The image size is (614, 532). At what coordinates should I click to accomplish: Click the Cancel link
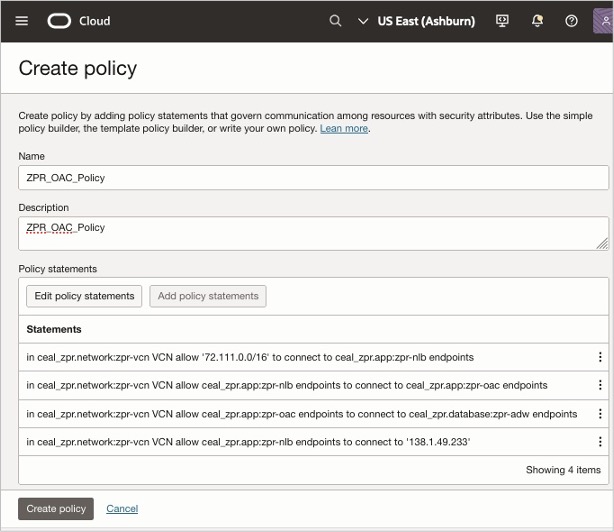coord(122,509)
